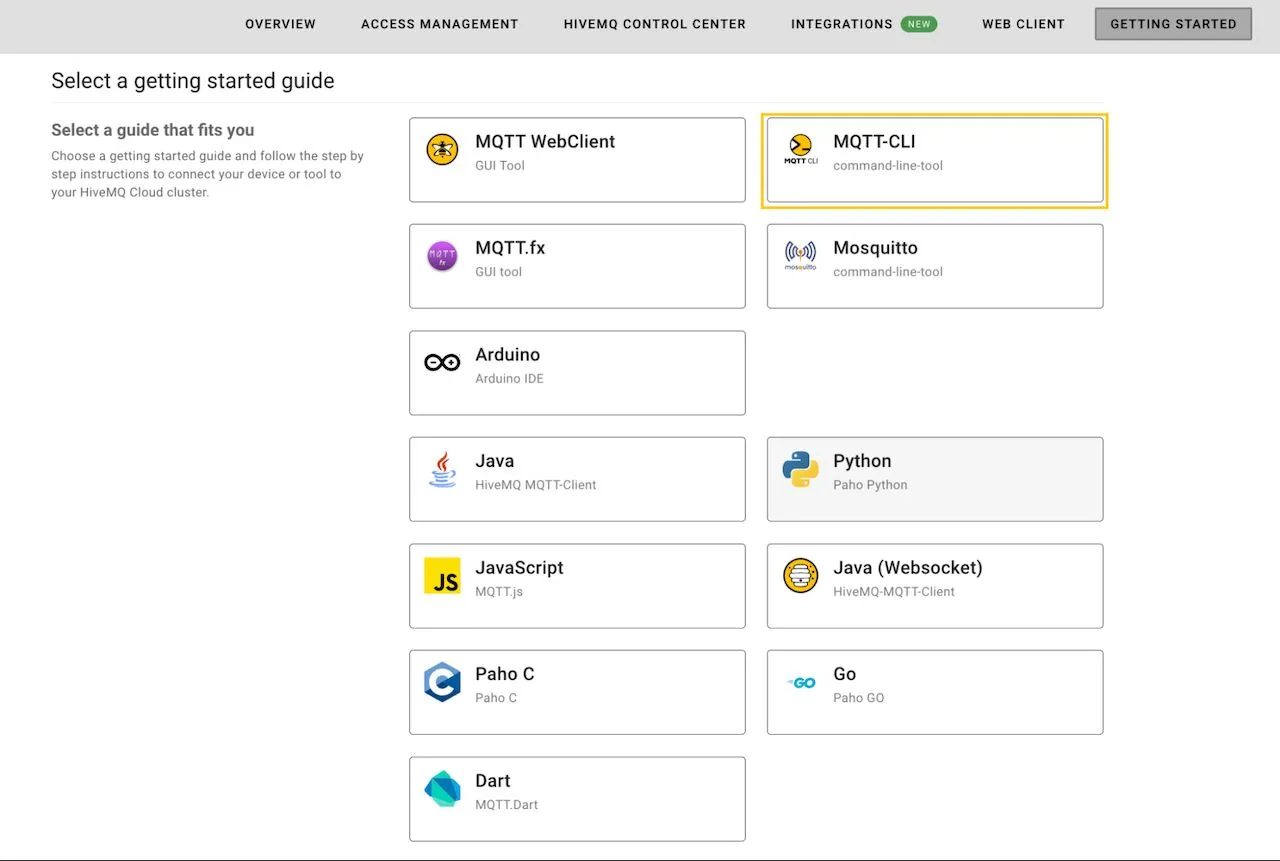
Task: Click the 'MQTT.Dart' subtitle text
Action: [x=506, y=805]
